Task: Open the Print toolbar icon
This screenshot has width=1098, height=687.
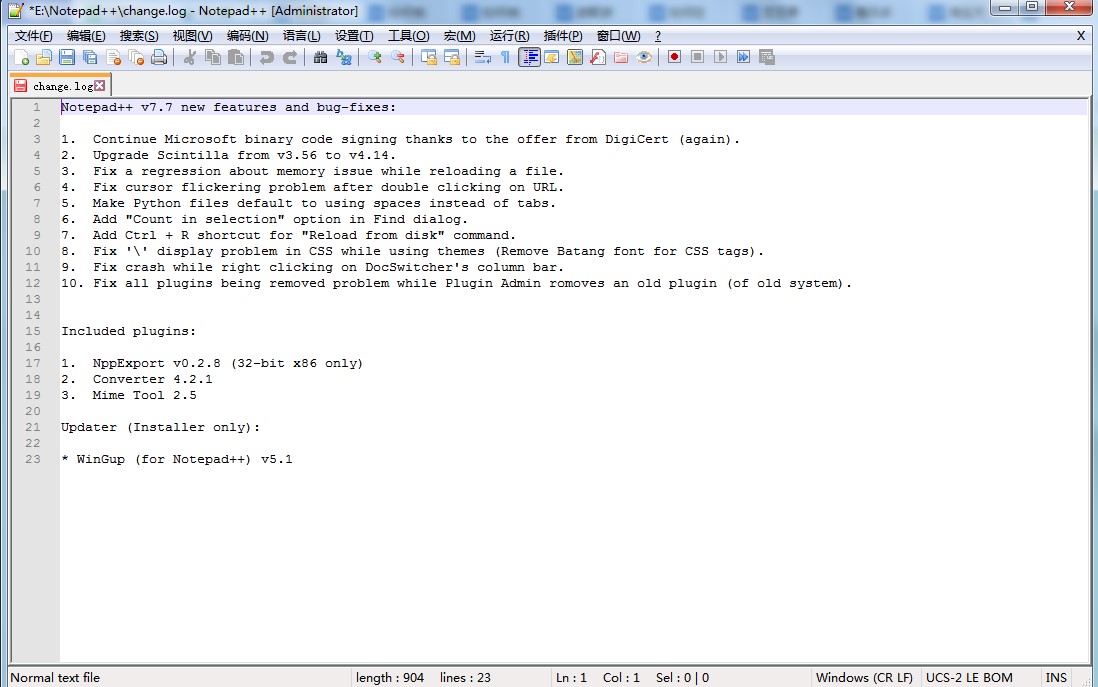Action: (158, 57)
